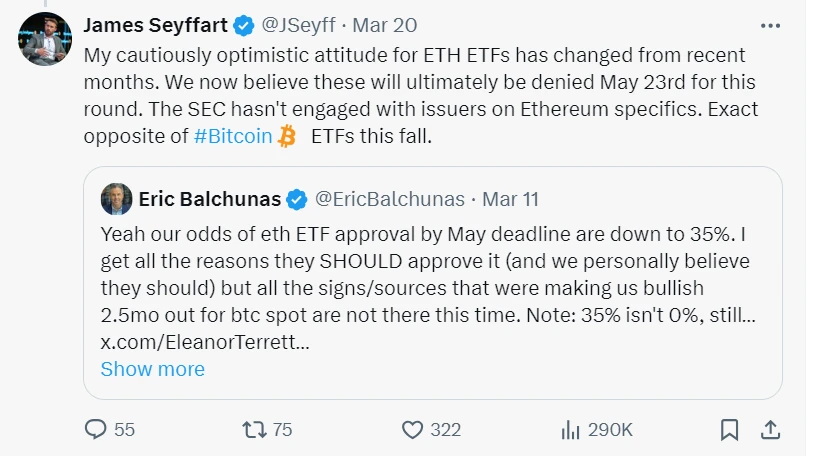The width and height of the screenshot is (813, 456).
Task: Click the @JSeyff handle
Action: pyautogui.click(x=300, y=25)
